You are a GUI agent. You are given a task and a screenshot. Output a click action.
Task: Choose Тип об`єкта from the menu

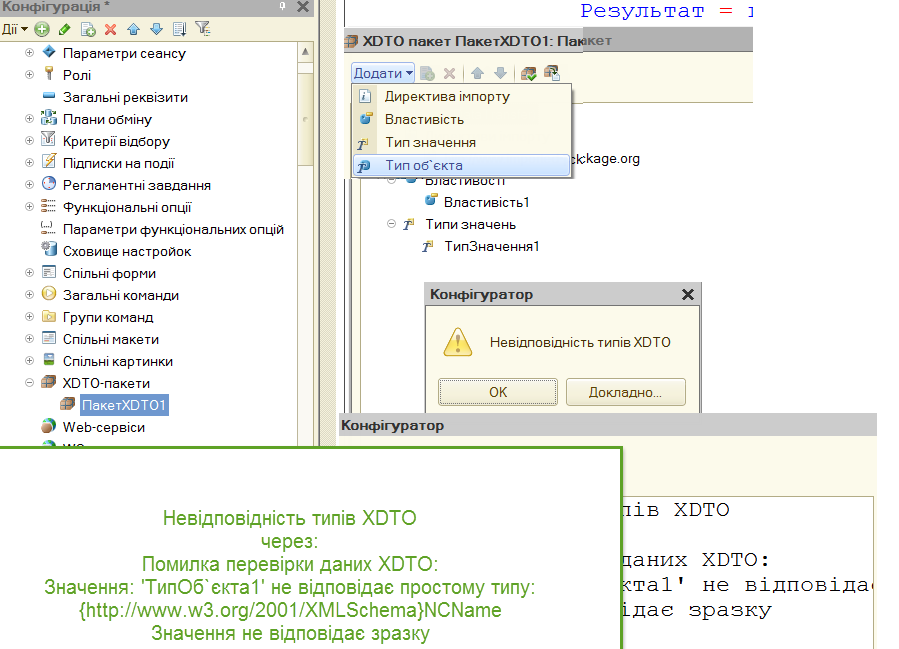click(423, 165)
